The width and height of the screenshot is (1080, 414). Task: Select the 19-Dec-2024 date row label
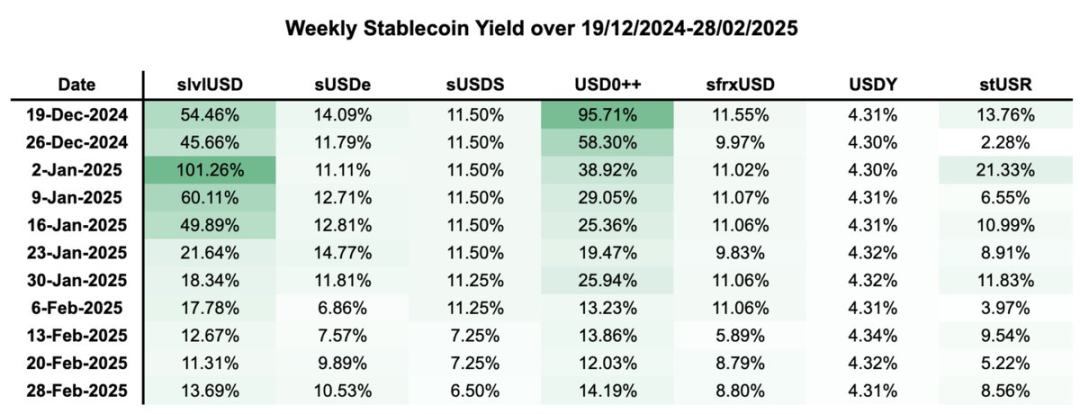[x=77, y=114]
